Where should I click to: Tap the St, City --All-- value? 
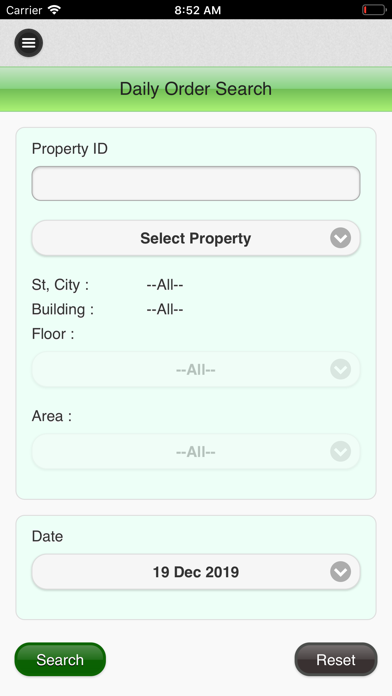(165, 285)
